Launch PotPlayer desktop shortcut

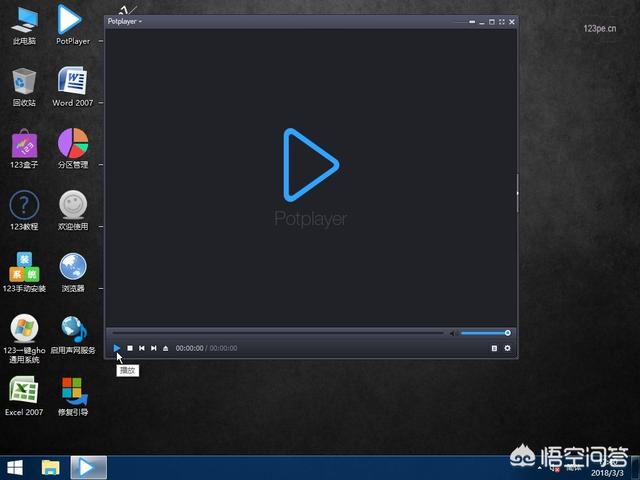73,24
